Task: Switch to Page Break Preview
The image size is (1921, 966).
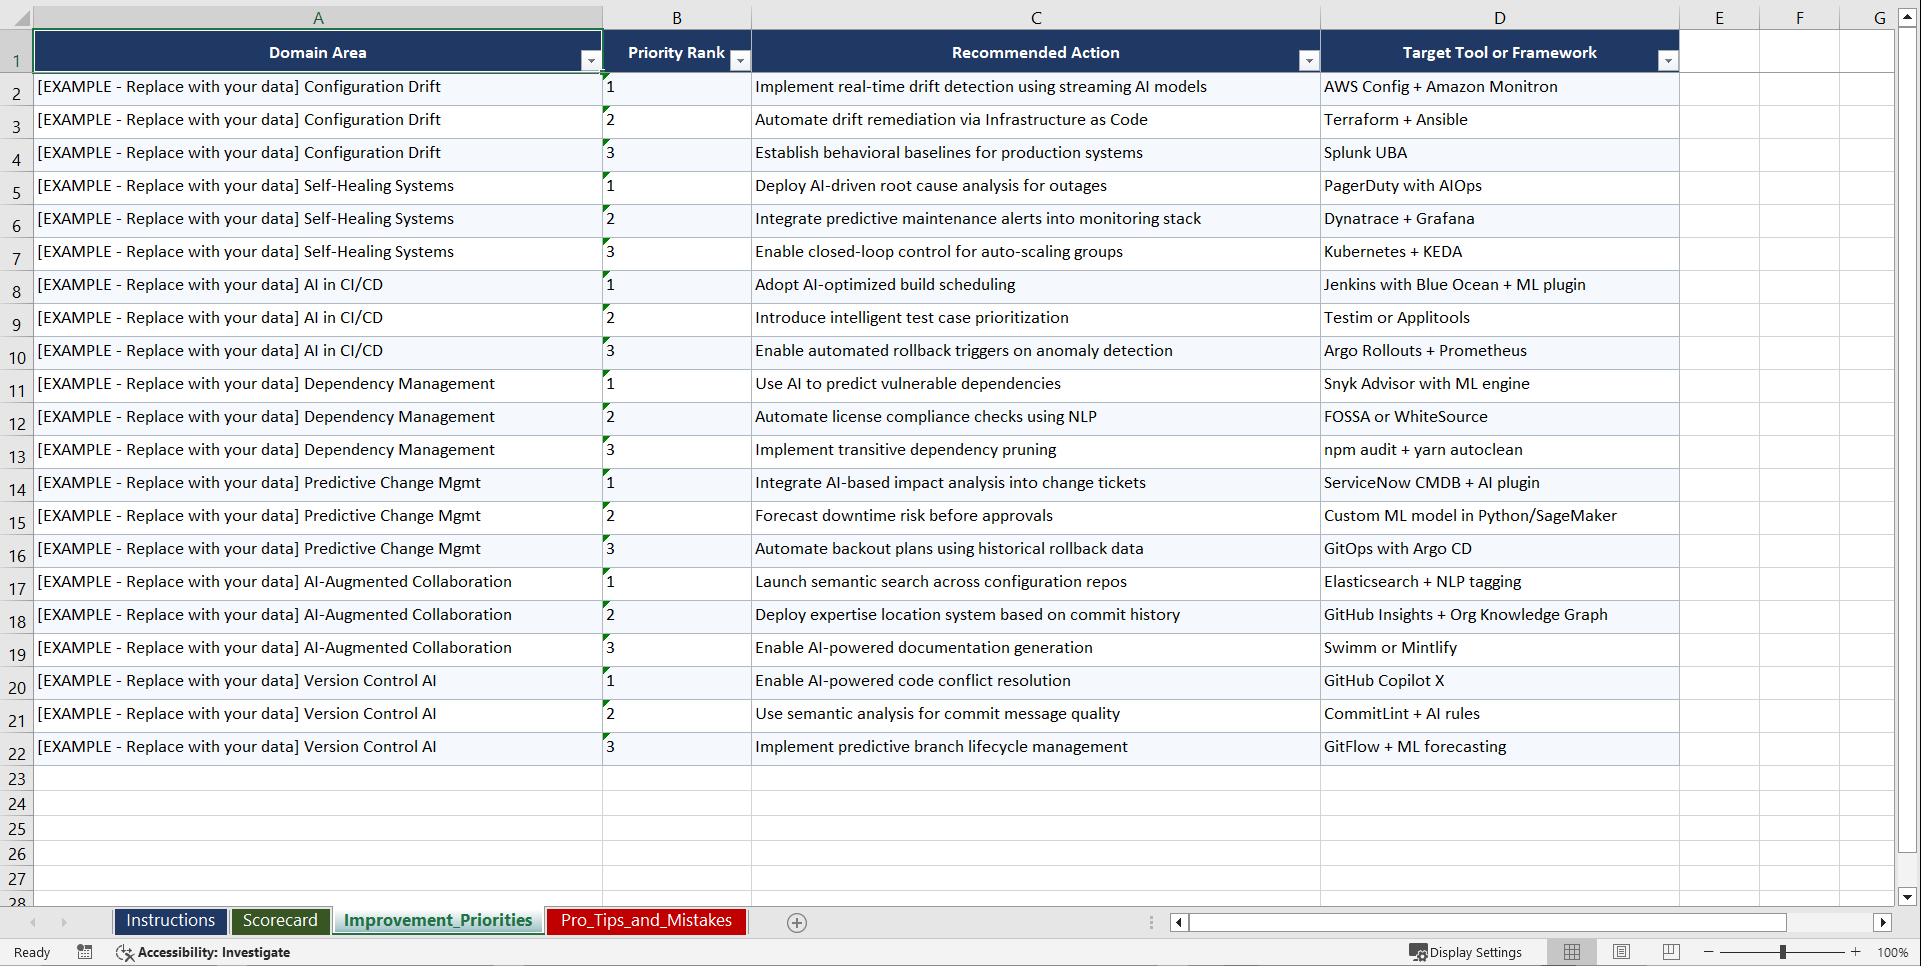Action: (1670, 952)
